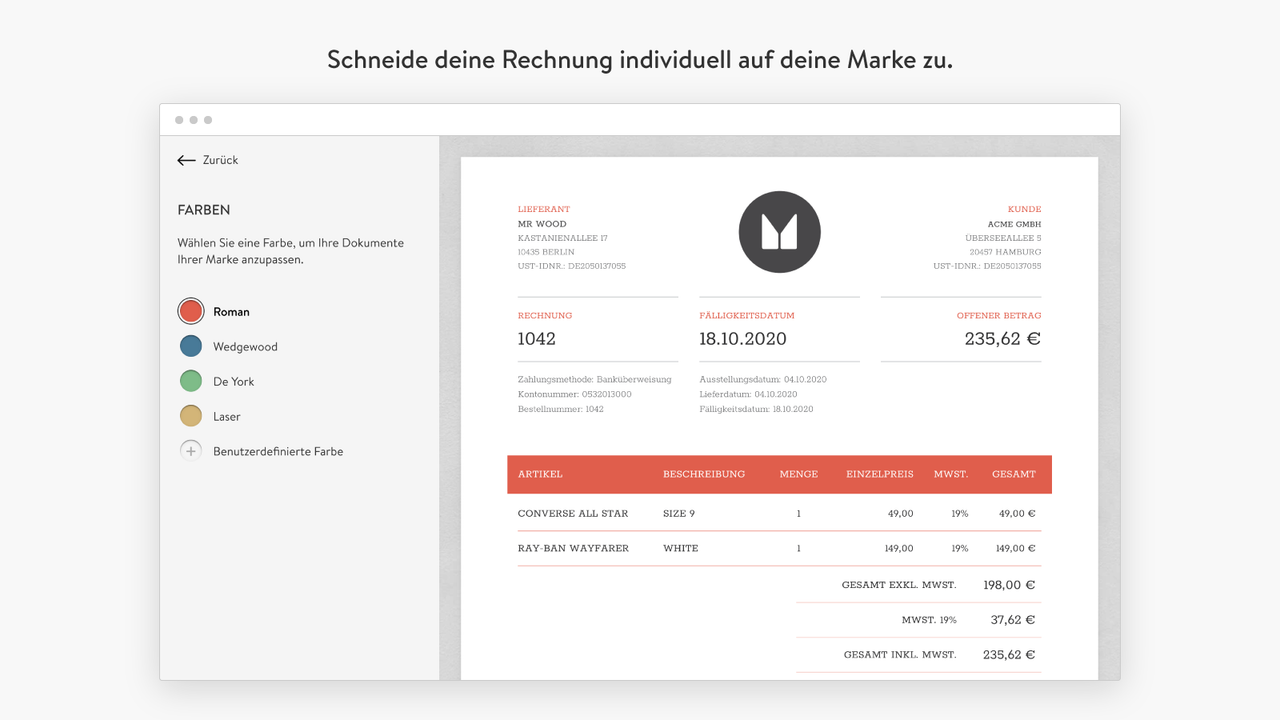Click the LIEFERANT label

(x=544, y=209)
